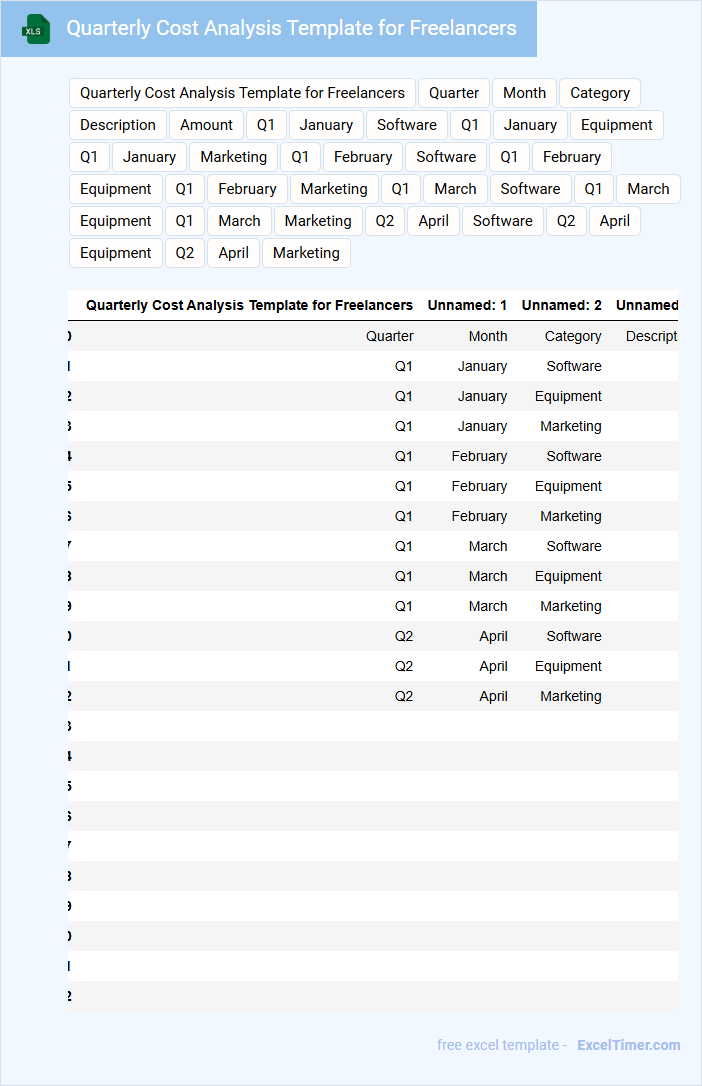Click 'Equipment' in the Q1 February table row
Screen dimensions: 702x1086
click(x=568, y=486)
